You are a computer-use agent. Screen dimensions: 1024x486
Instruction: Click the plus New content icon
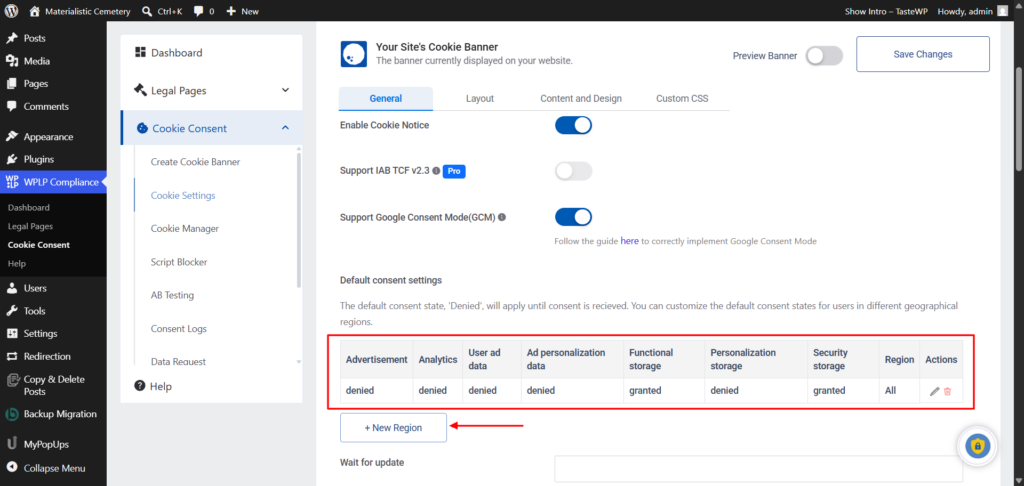click(231, 11)
